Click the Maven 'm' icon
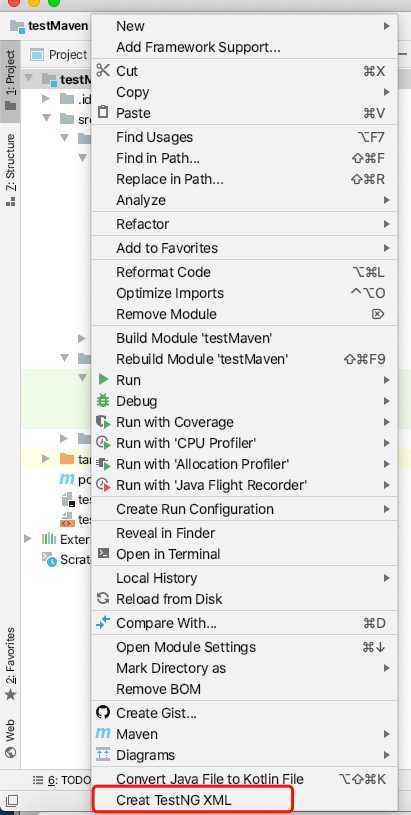 [x=103, y=733]
